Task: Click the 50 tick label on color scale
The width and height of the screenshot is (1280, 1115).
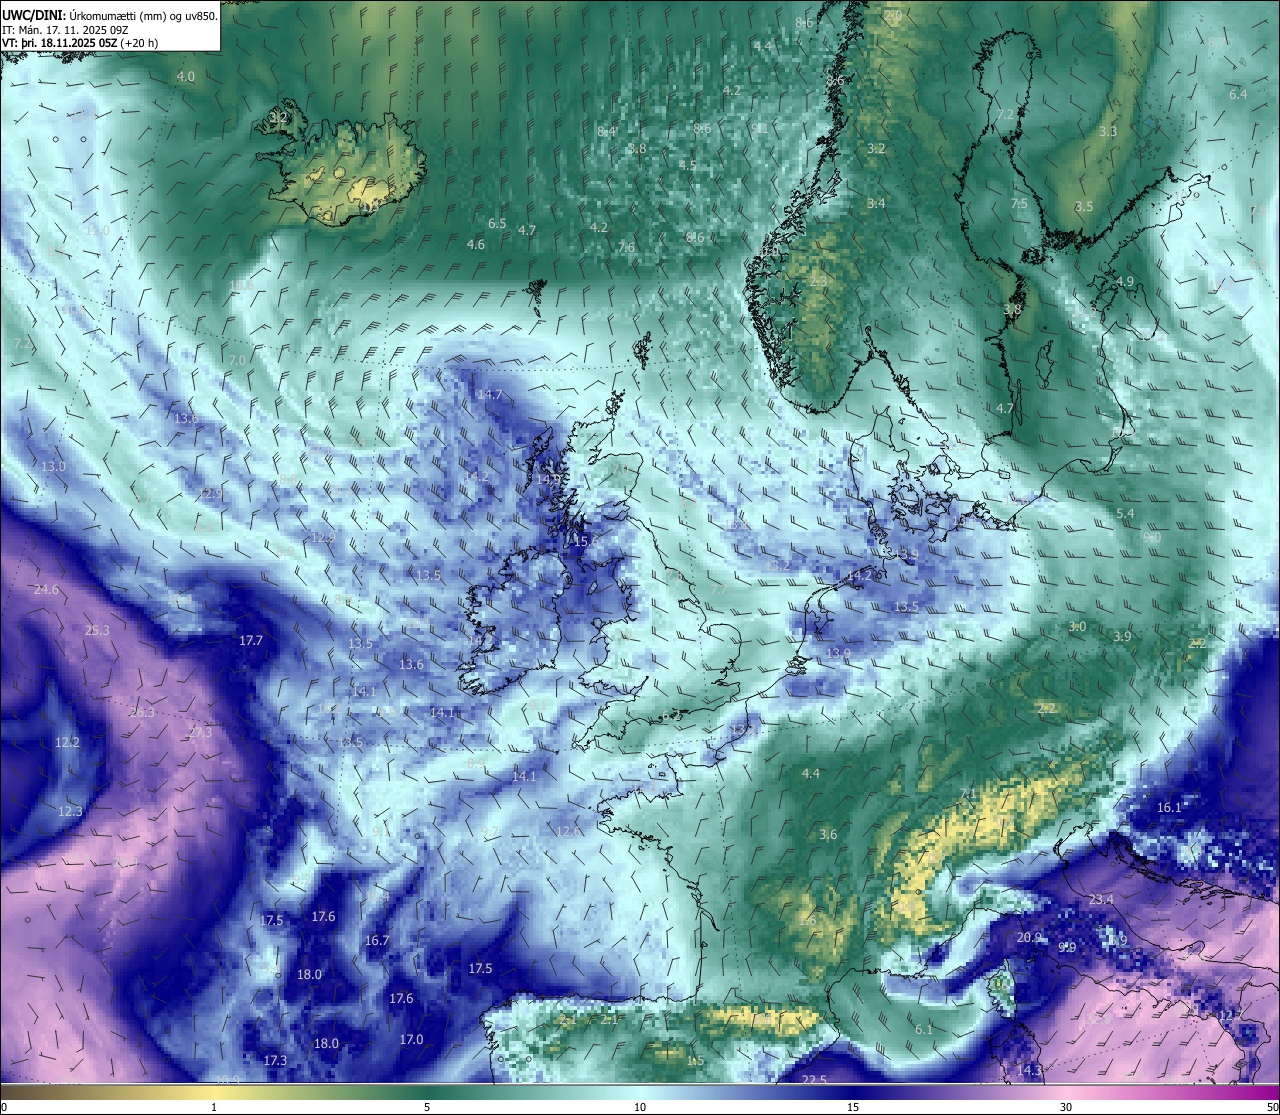Action: 1271,1107
